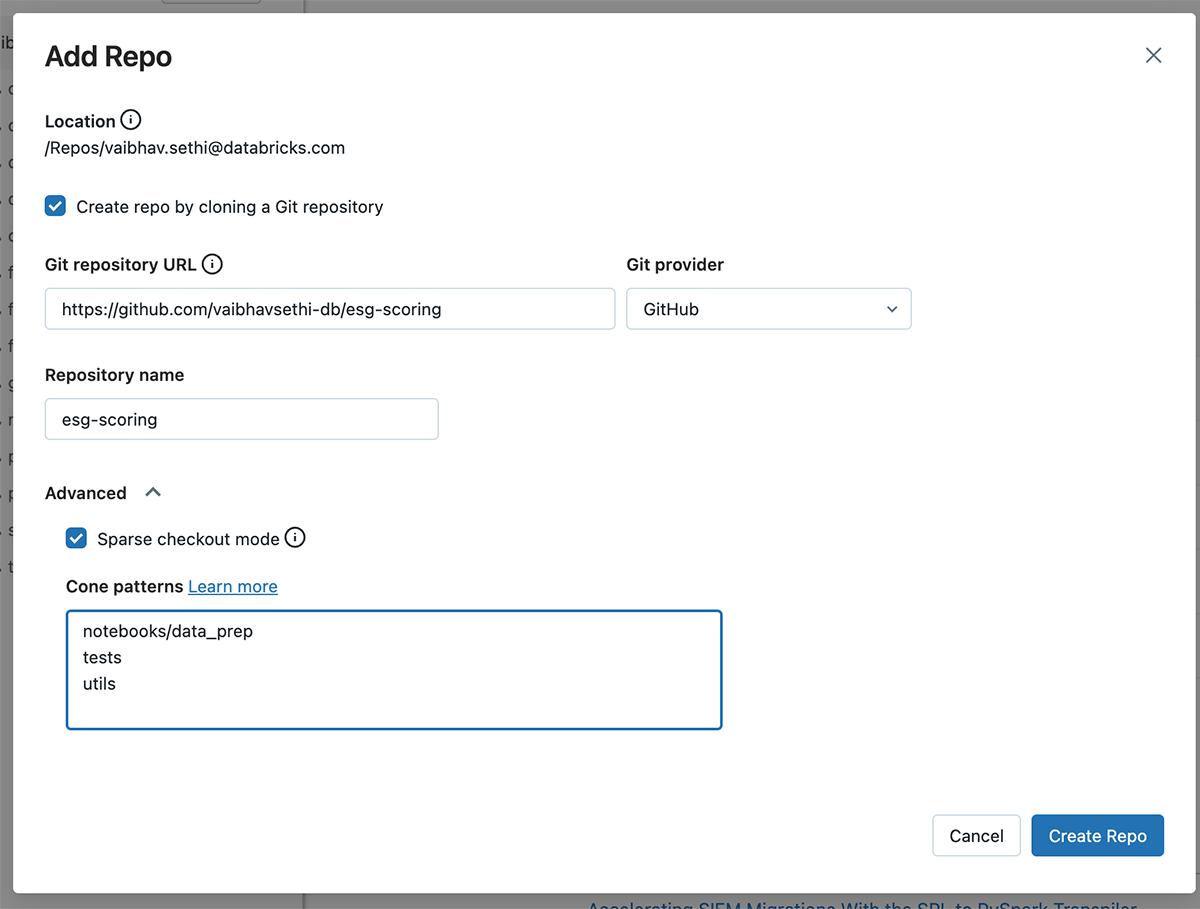The image size is (1200, 909).
Task: Click the info icon beside Location
Action: pyautogui.click(x=131, y=120)
